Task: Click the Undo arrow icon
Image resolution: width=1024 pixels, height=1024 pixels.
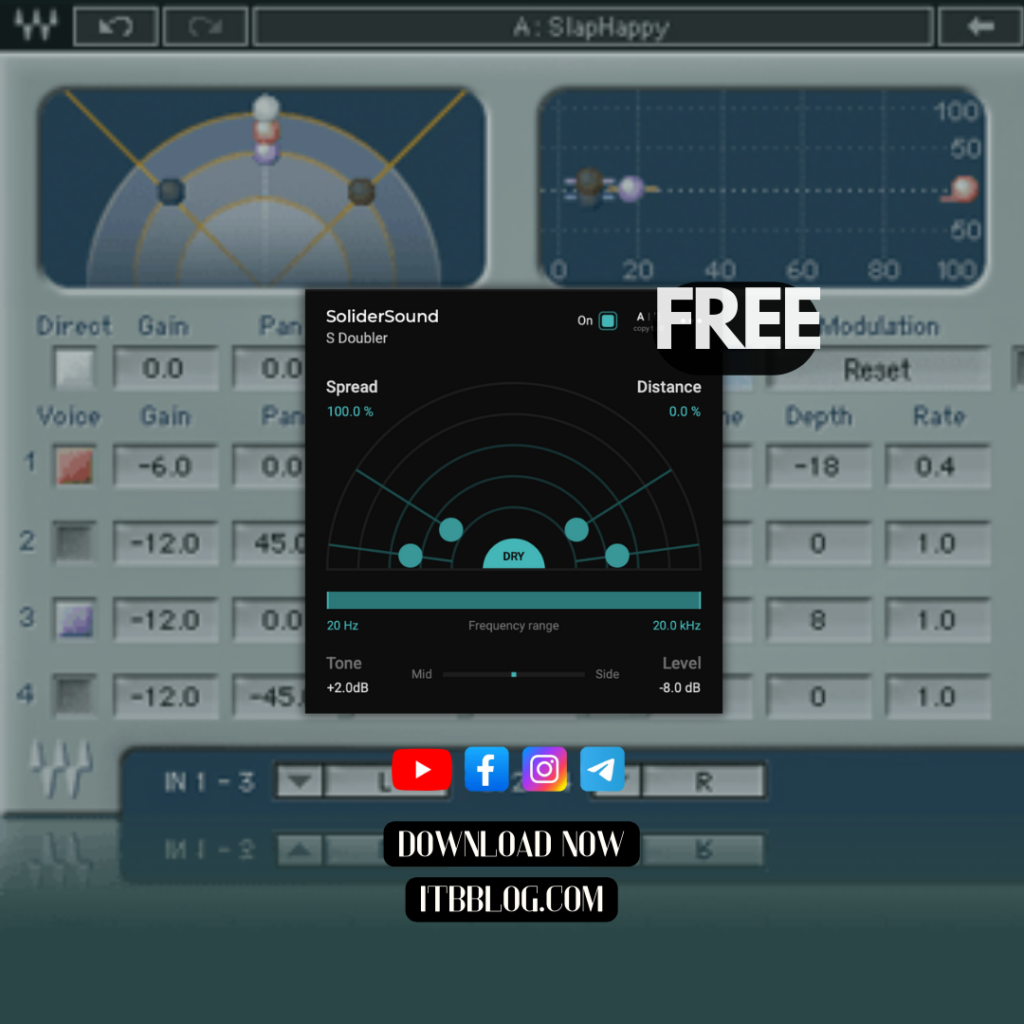Action: 115,26
